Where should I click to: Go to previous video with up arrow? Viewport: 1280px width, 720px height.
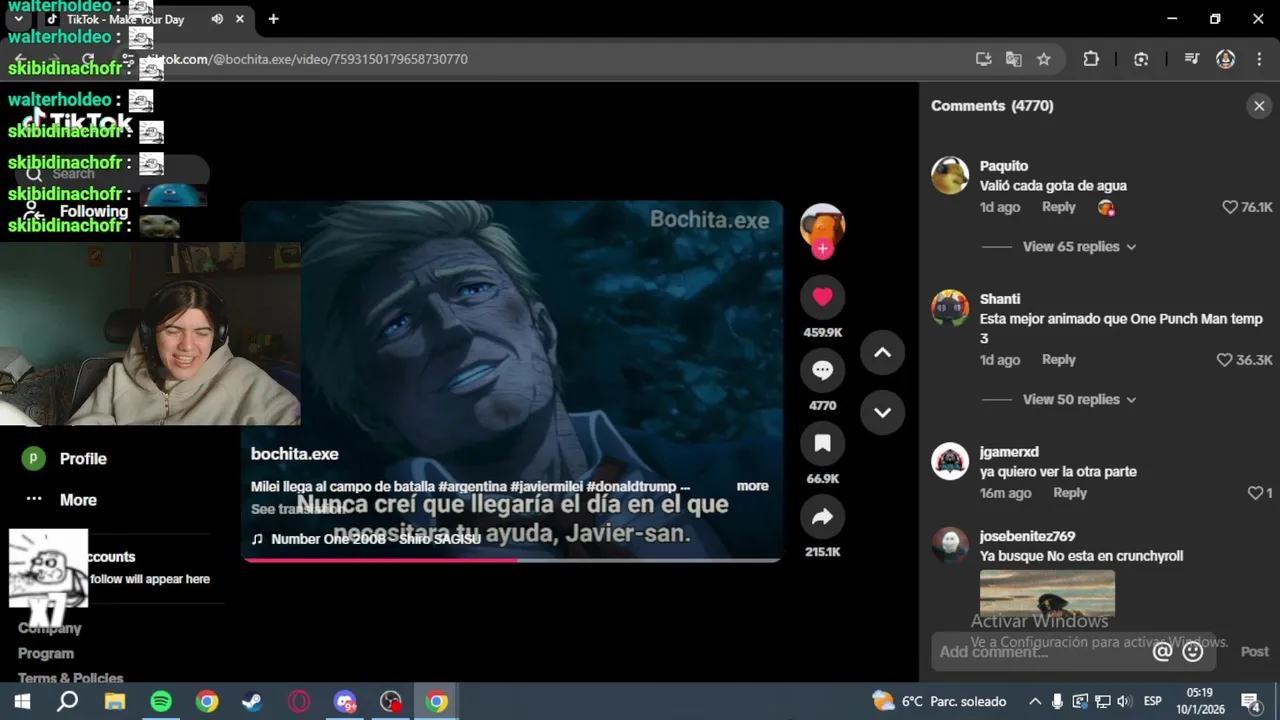pos(882,352)
